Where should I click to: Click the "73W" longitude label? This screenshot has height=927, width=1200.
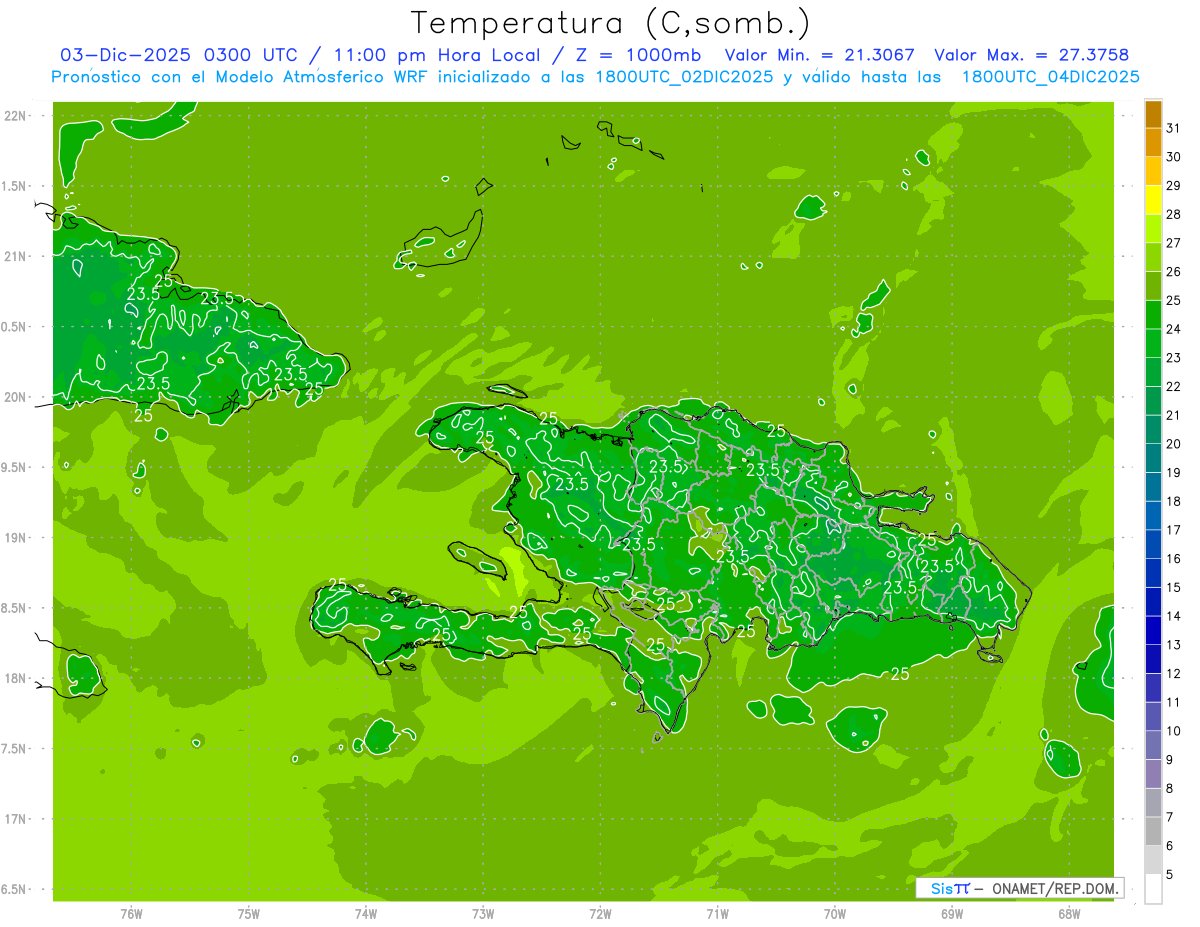(x=483, y=913)
